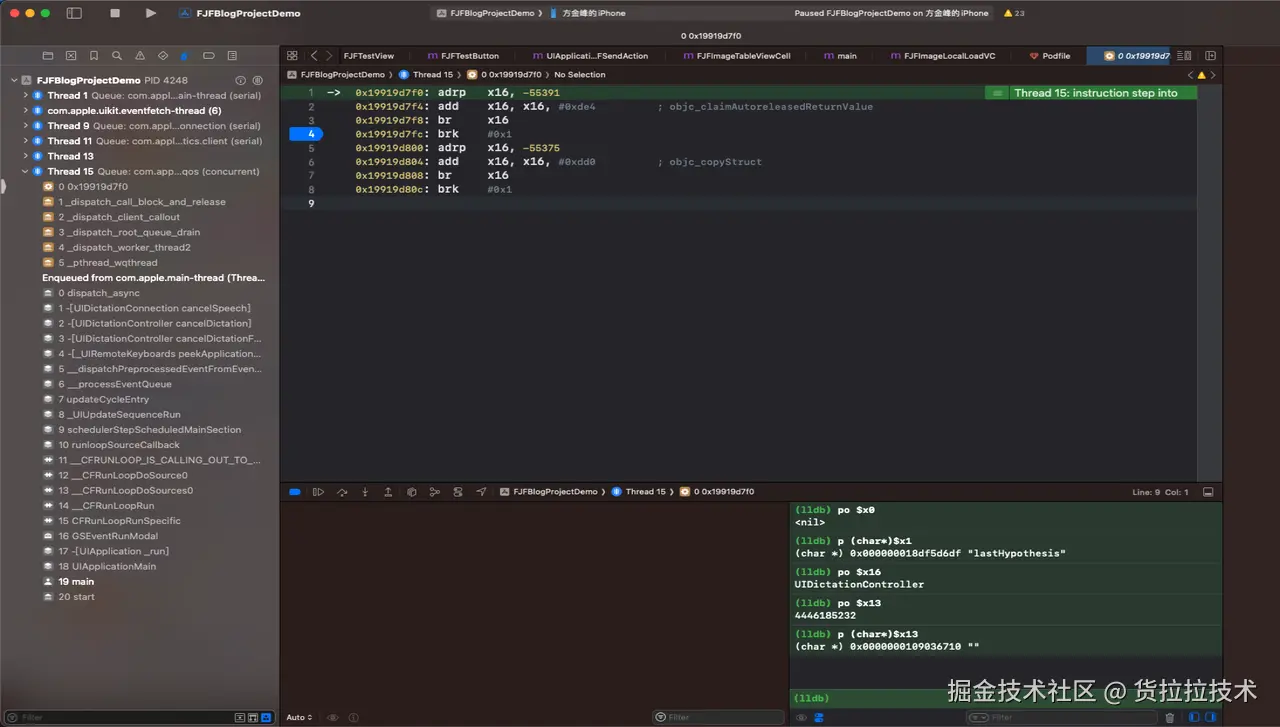1280x727 pixels.
Task: Select frame 18 UIApplicationMain
Action: [107, 566]
